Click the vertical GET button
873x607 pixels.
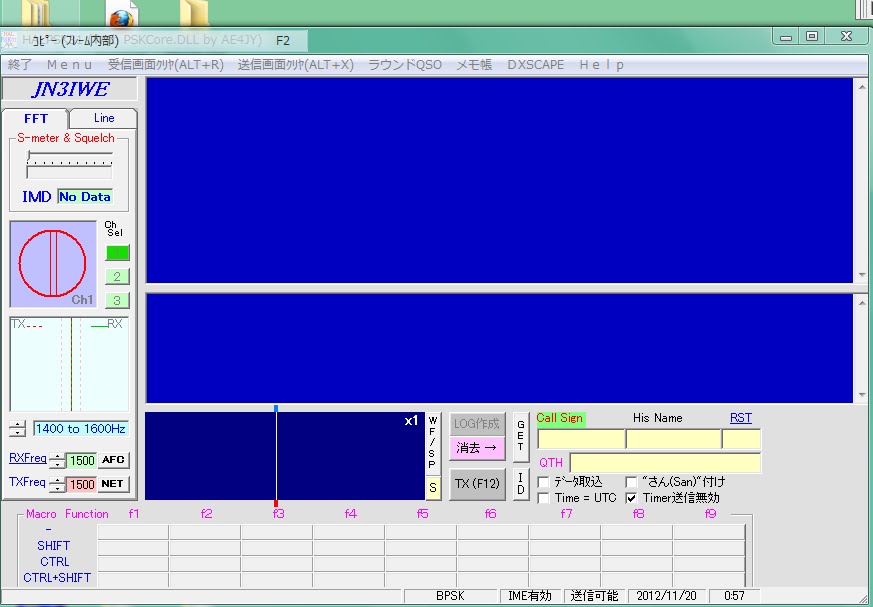[x=521, y=436]
